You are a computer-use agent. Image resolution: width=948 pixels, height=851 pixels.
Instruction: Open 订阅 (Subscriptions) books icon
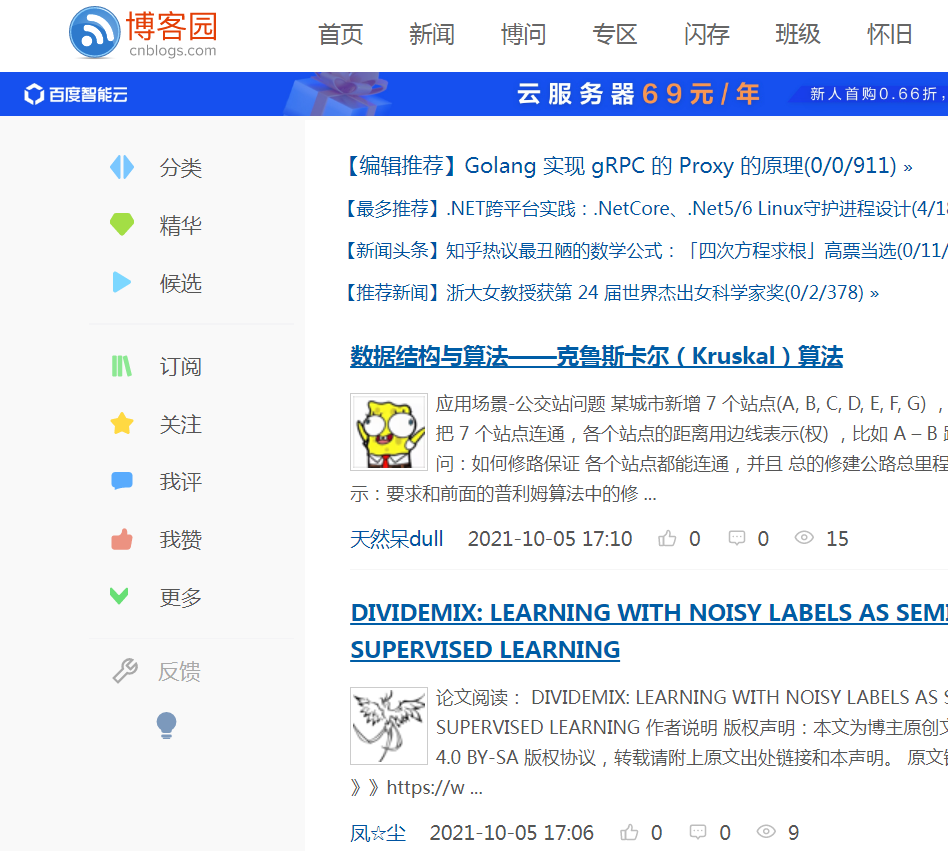coord(122,367)
